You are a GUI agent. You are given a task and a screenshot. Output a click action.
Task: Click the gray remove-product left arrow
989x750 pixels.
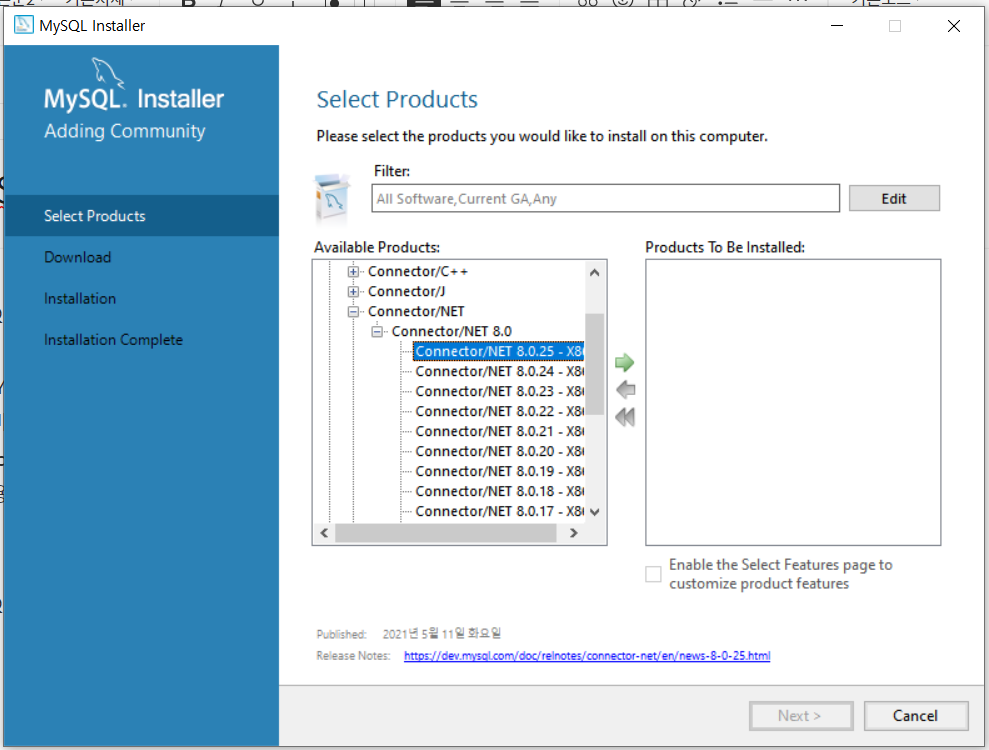pos(625,389)
